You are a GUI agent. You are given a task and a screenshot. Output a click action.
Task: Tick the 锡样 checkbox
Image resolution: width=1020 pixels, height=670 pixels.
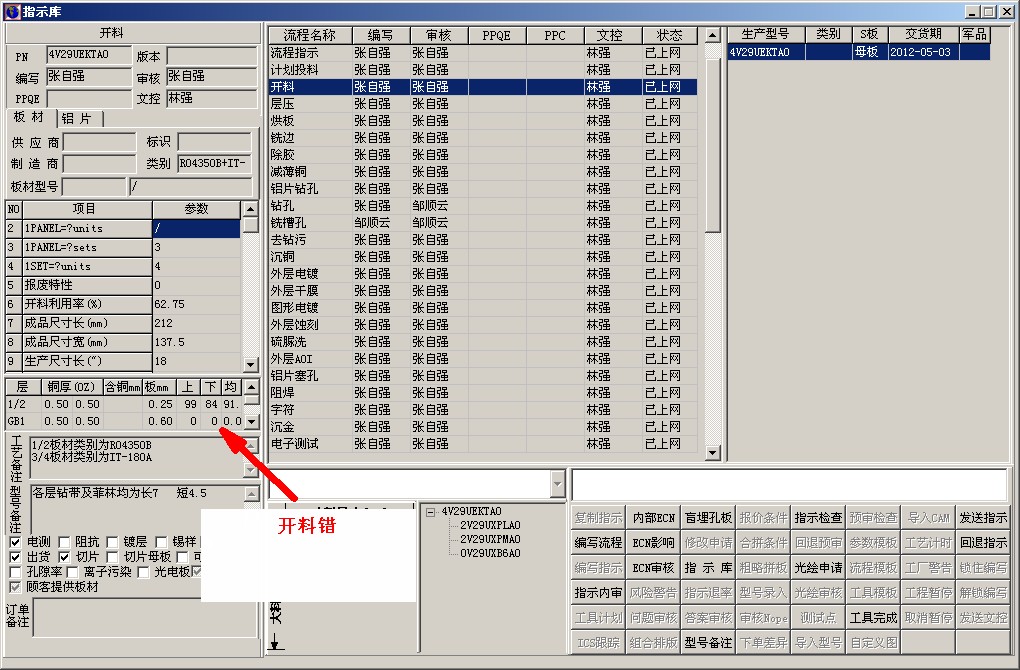click(161, 542)
